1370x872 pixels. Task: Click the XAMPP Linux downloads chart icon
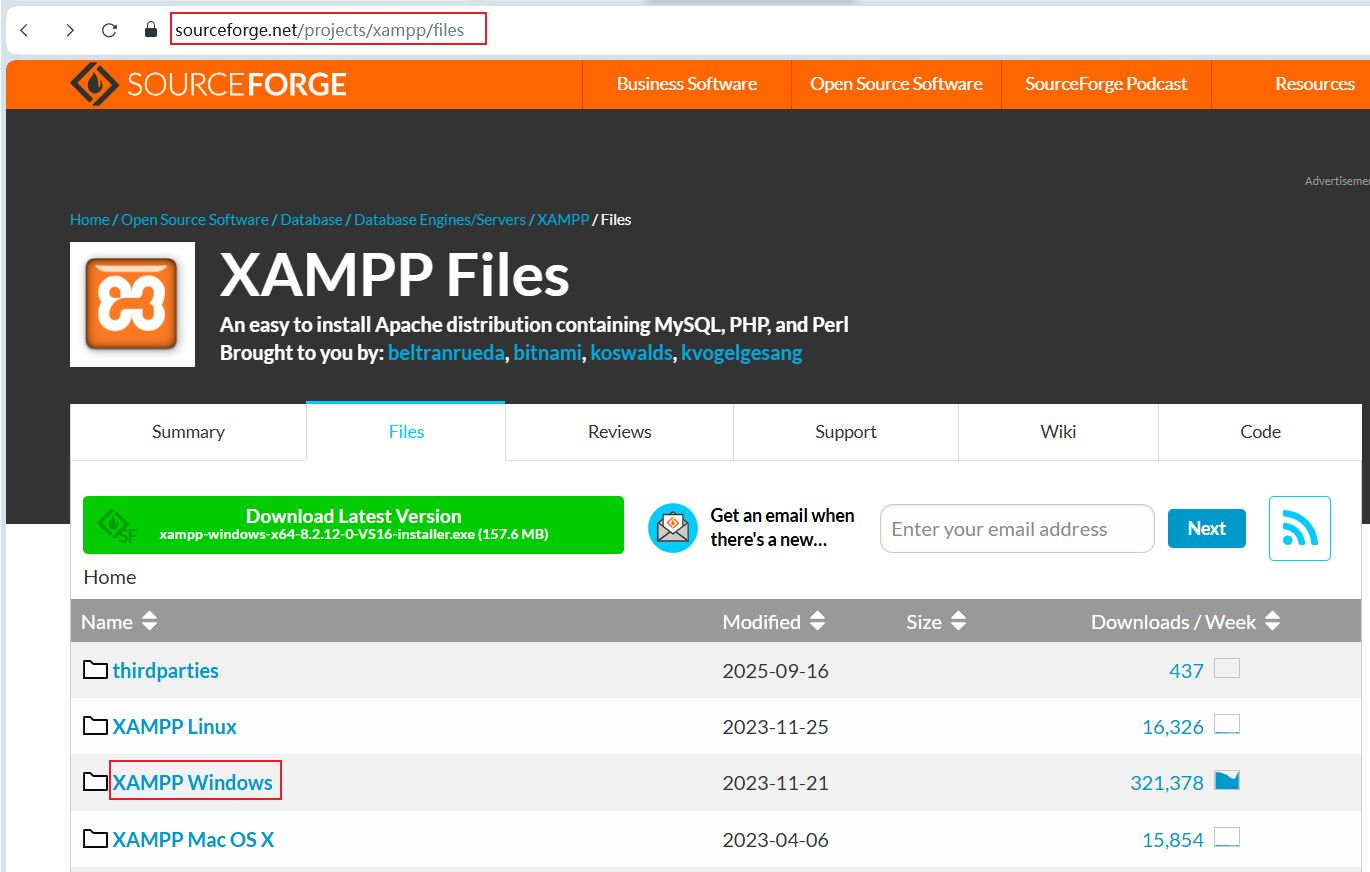point(1226,725)
